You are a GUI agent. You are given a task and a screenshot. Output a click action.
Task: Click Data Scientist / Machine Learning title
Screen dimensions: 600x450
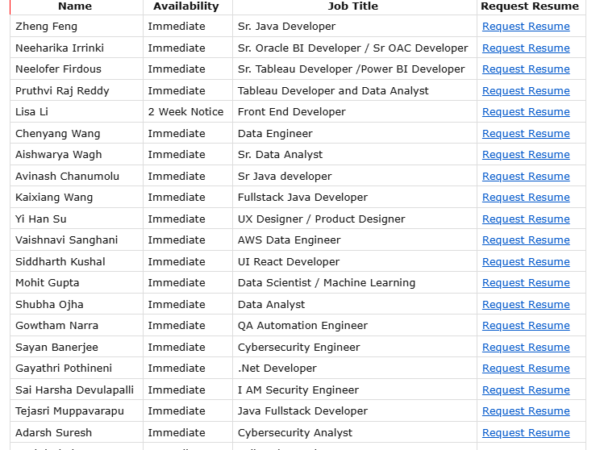[326, 283]
